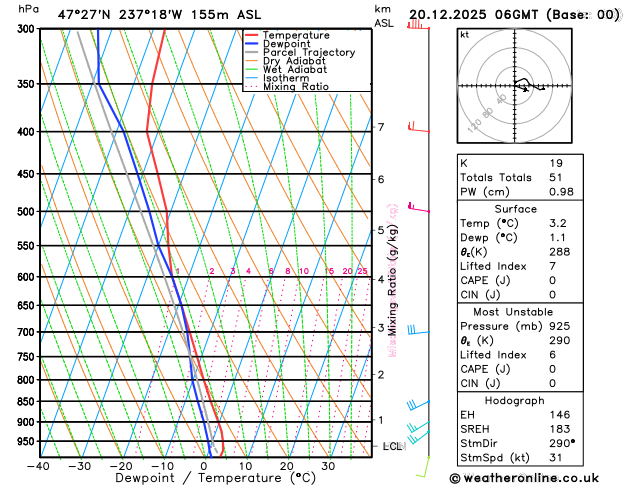Screen dimensions: 629x486
Task: Click the Pressure (mb) value 925
Action: [560, 326]
